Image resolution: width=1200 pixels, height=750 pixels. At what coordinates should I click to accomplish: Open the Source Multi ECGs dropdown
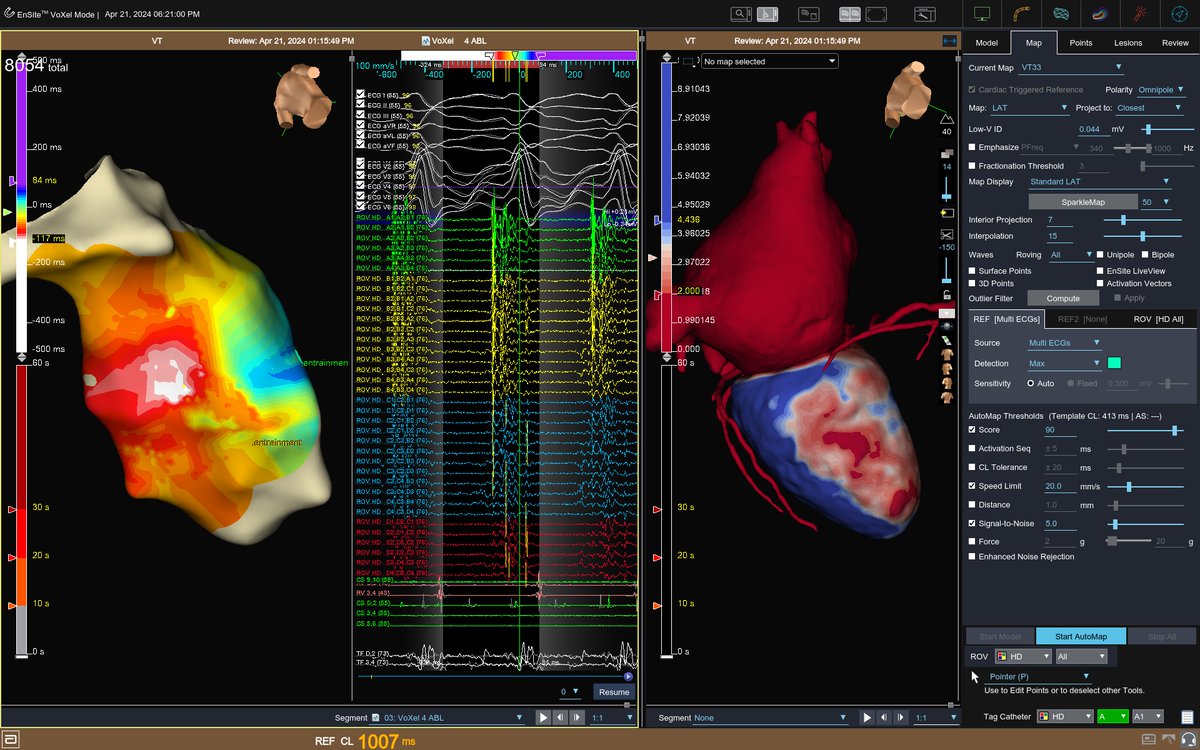pyautogui.click(x=1065, y=343)
